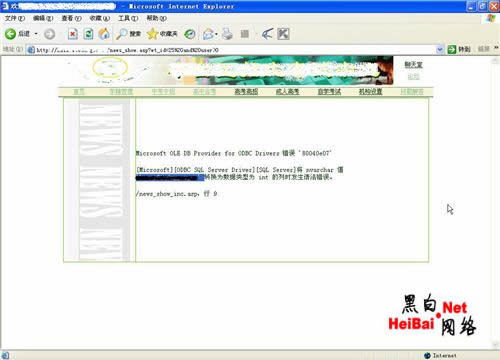Click the Links (链接) toolbar label
Image resolution: width=500 pixels, height=360 pixels.
[484, 49]
